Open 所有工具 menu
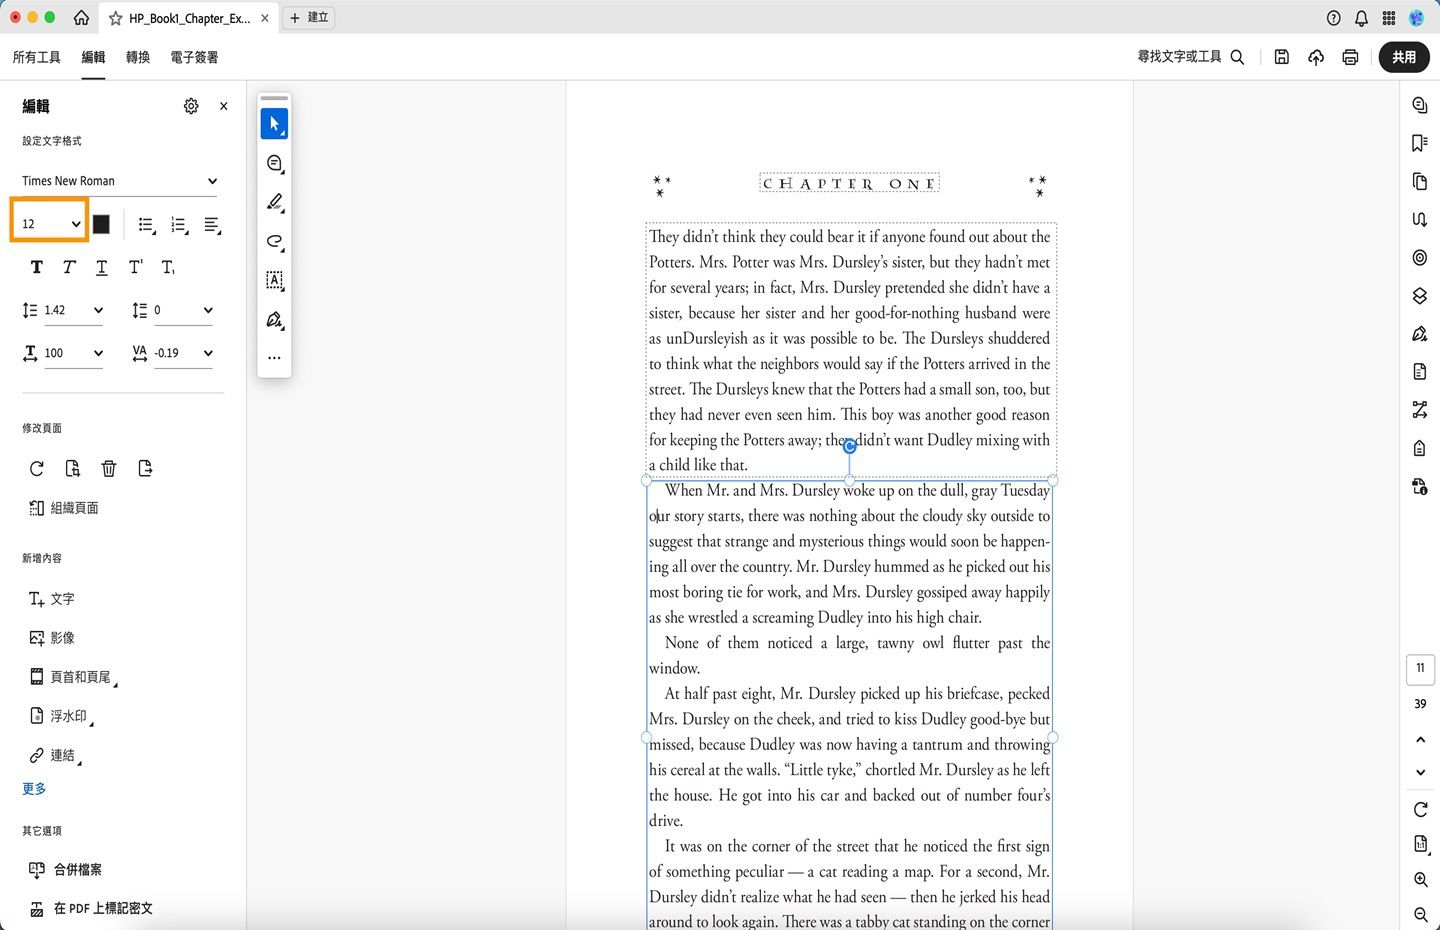 click(x=37, y=57)
